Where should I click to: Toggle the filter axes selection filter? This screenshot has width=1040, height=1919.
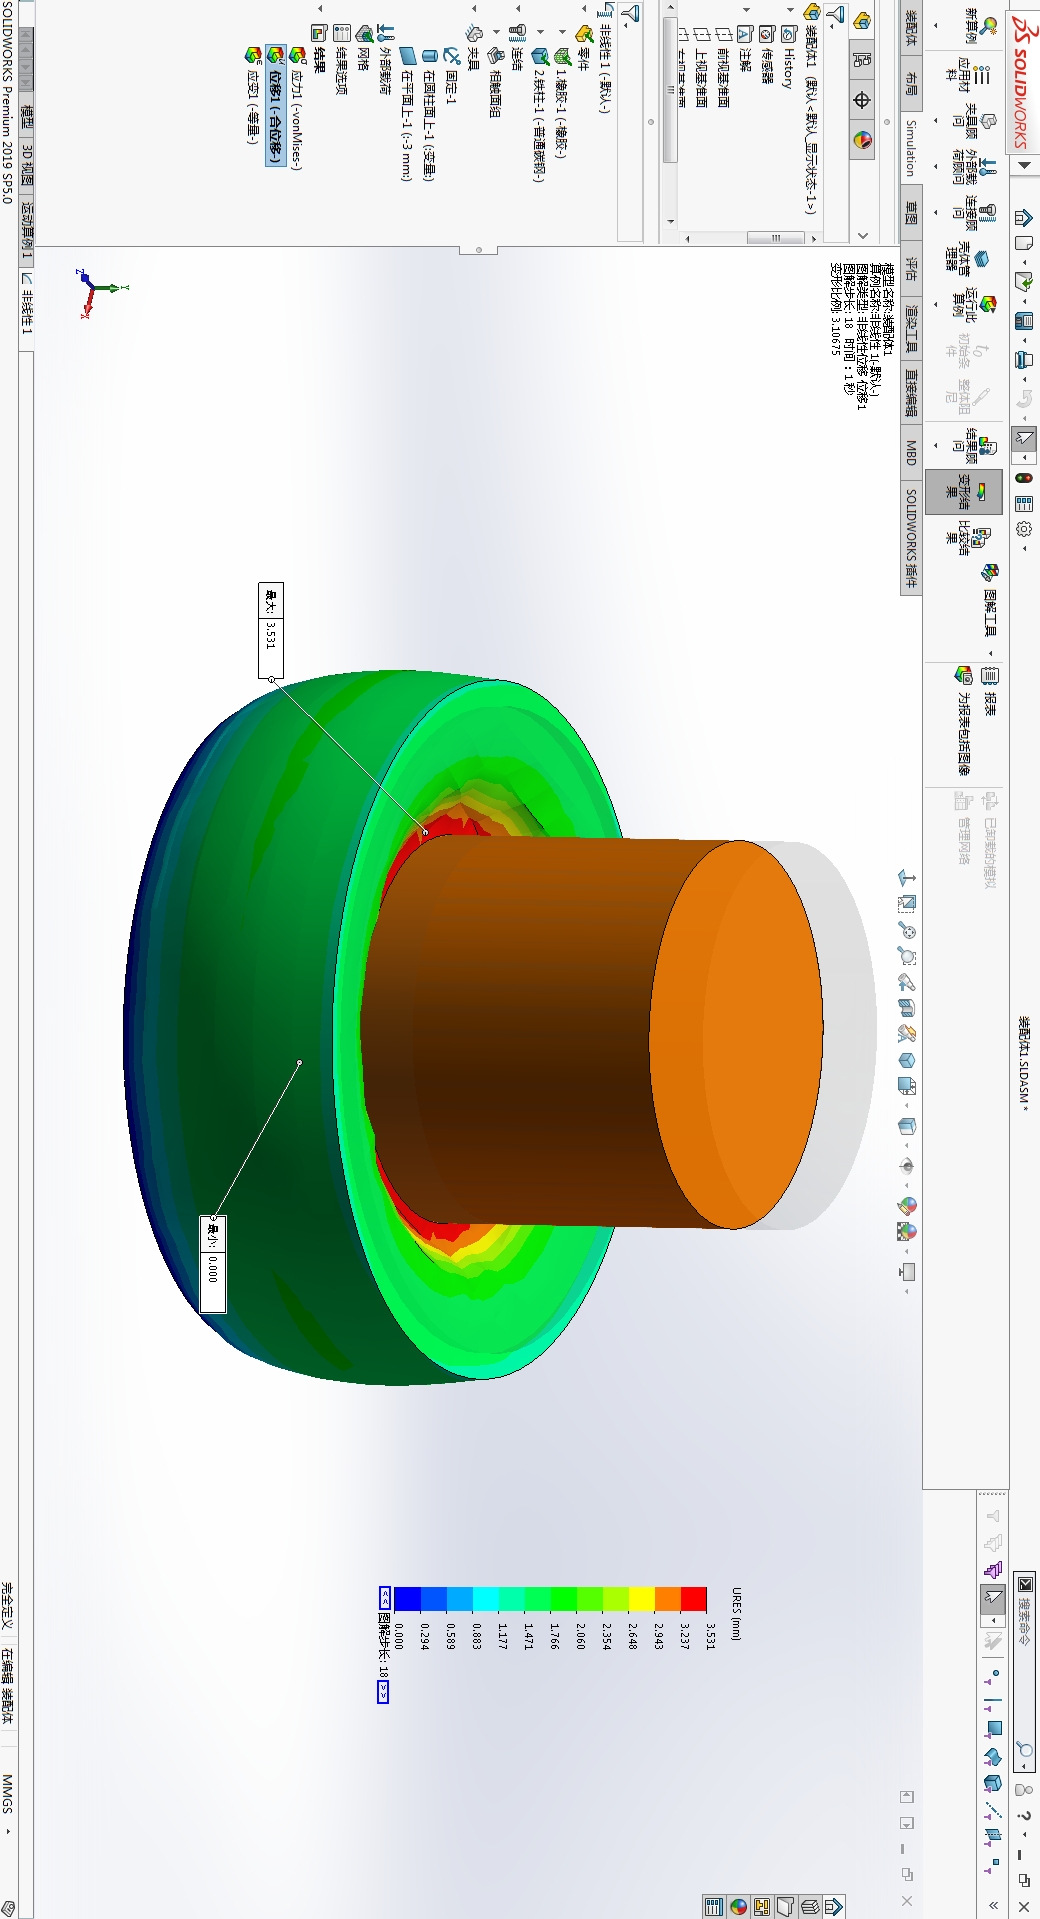pos(993,1811)
